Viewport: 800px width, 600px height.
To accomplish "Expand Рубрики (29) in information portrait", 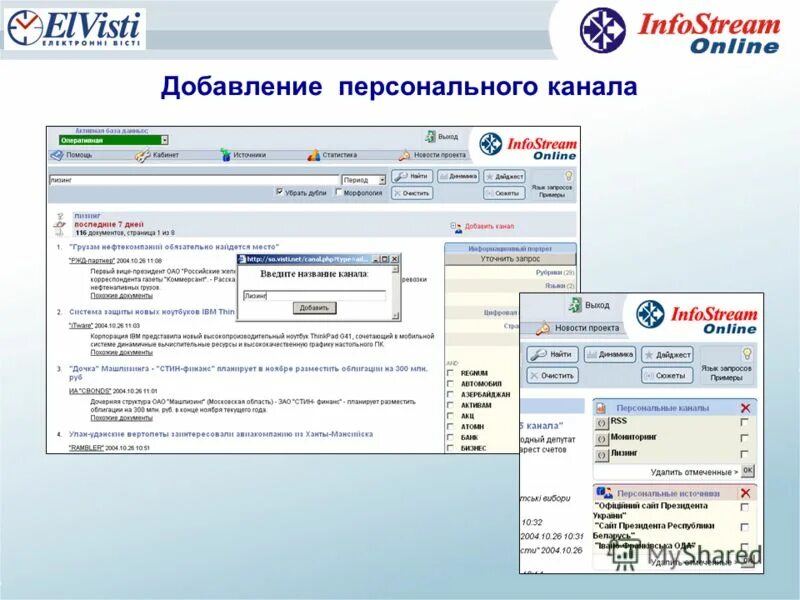I will (555, 273).
